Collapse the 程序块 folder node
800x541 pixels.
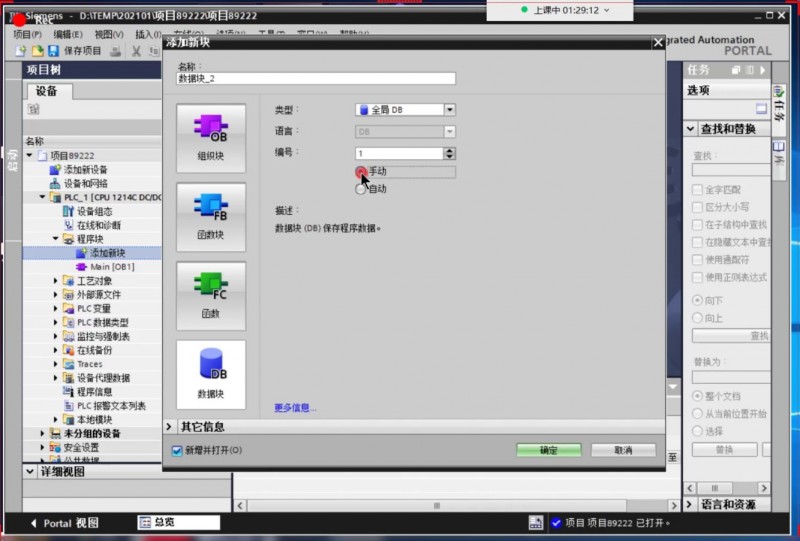click(56, 239)
